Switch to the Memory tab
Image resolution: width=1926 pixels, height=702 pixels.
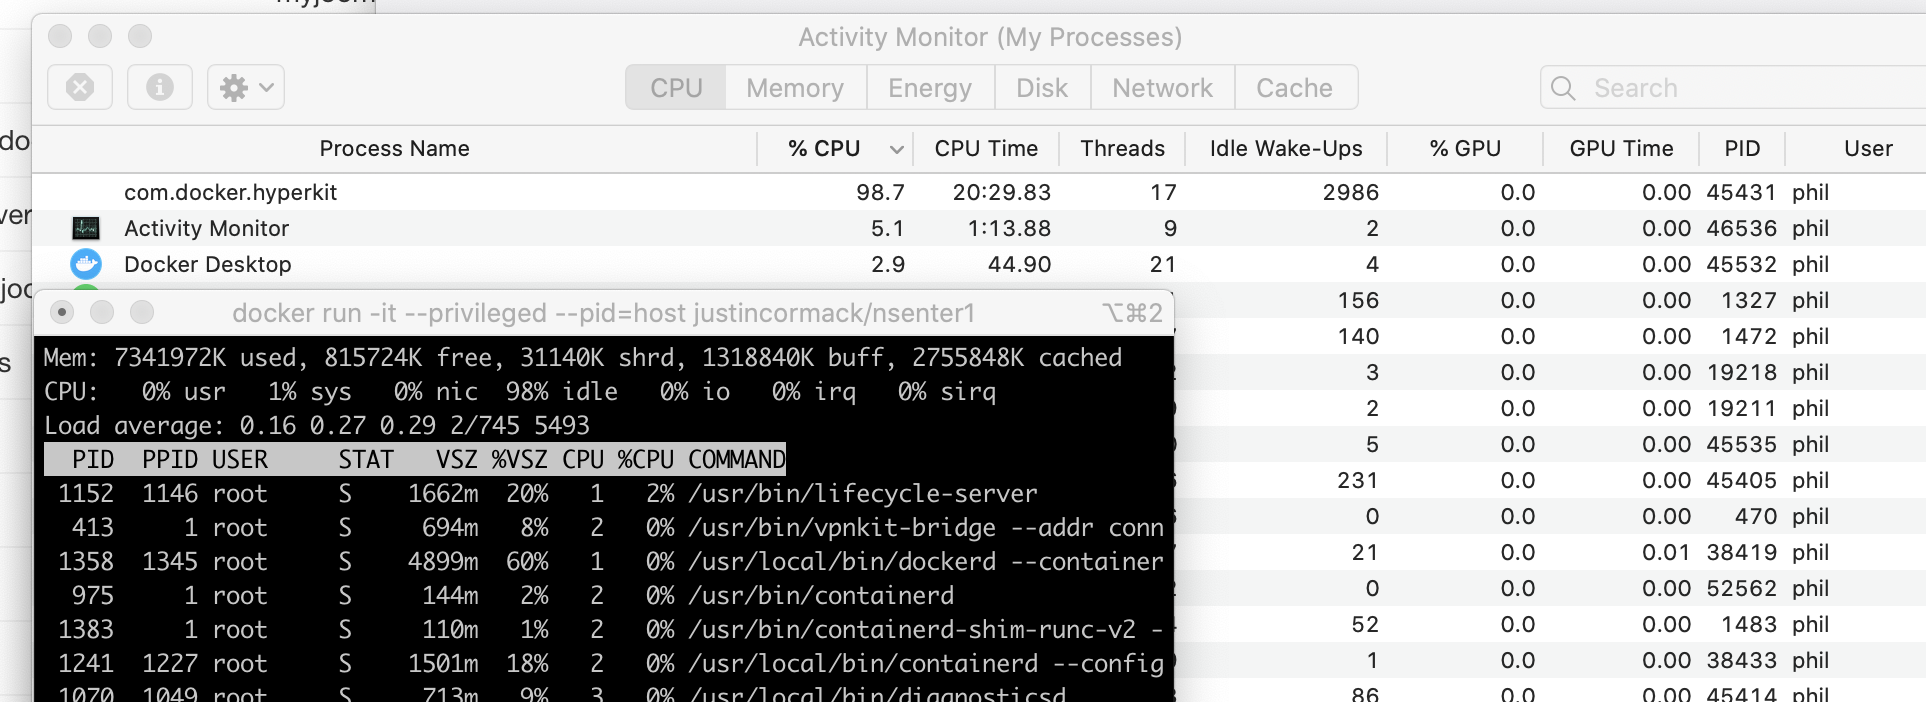[x=795, y=88]
